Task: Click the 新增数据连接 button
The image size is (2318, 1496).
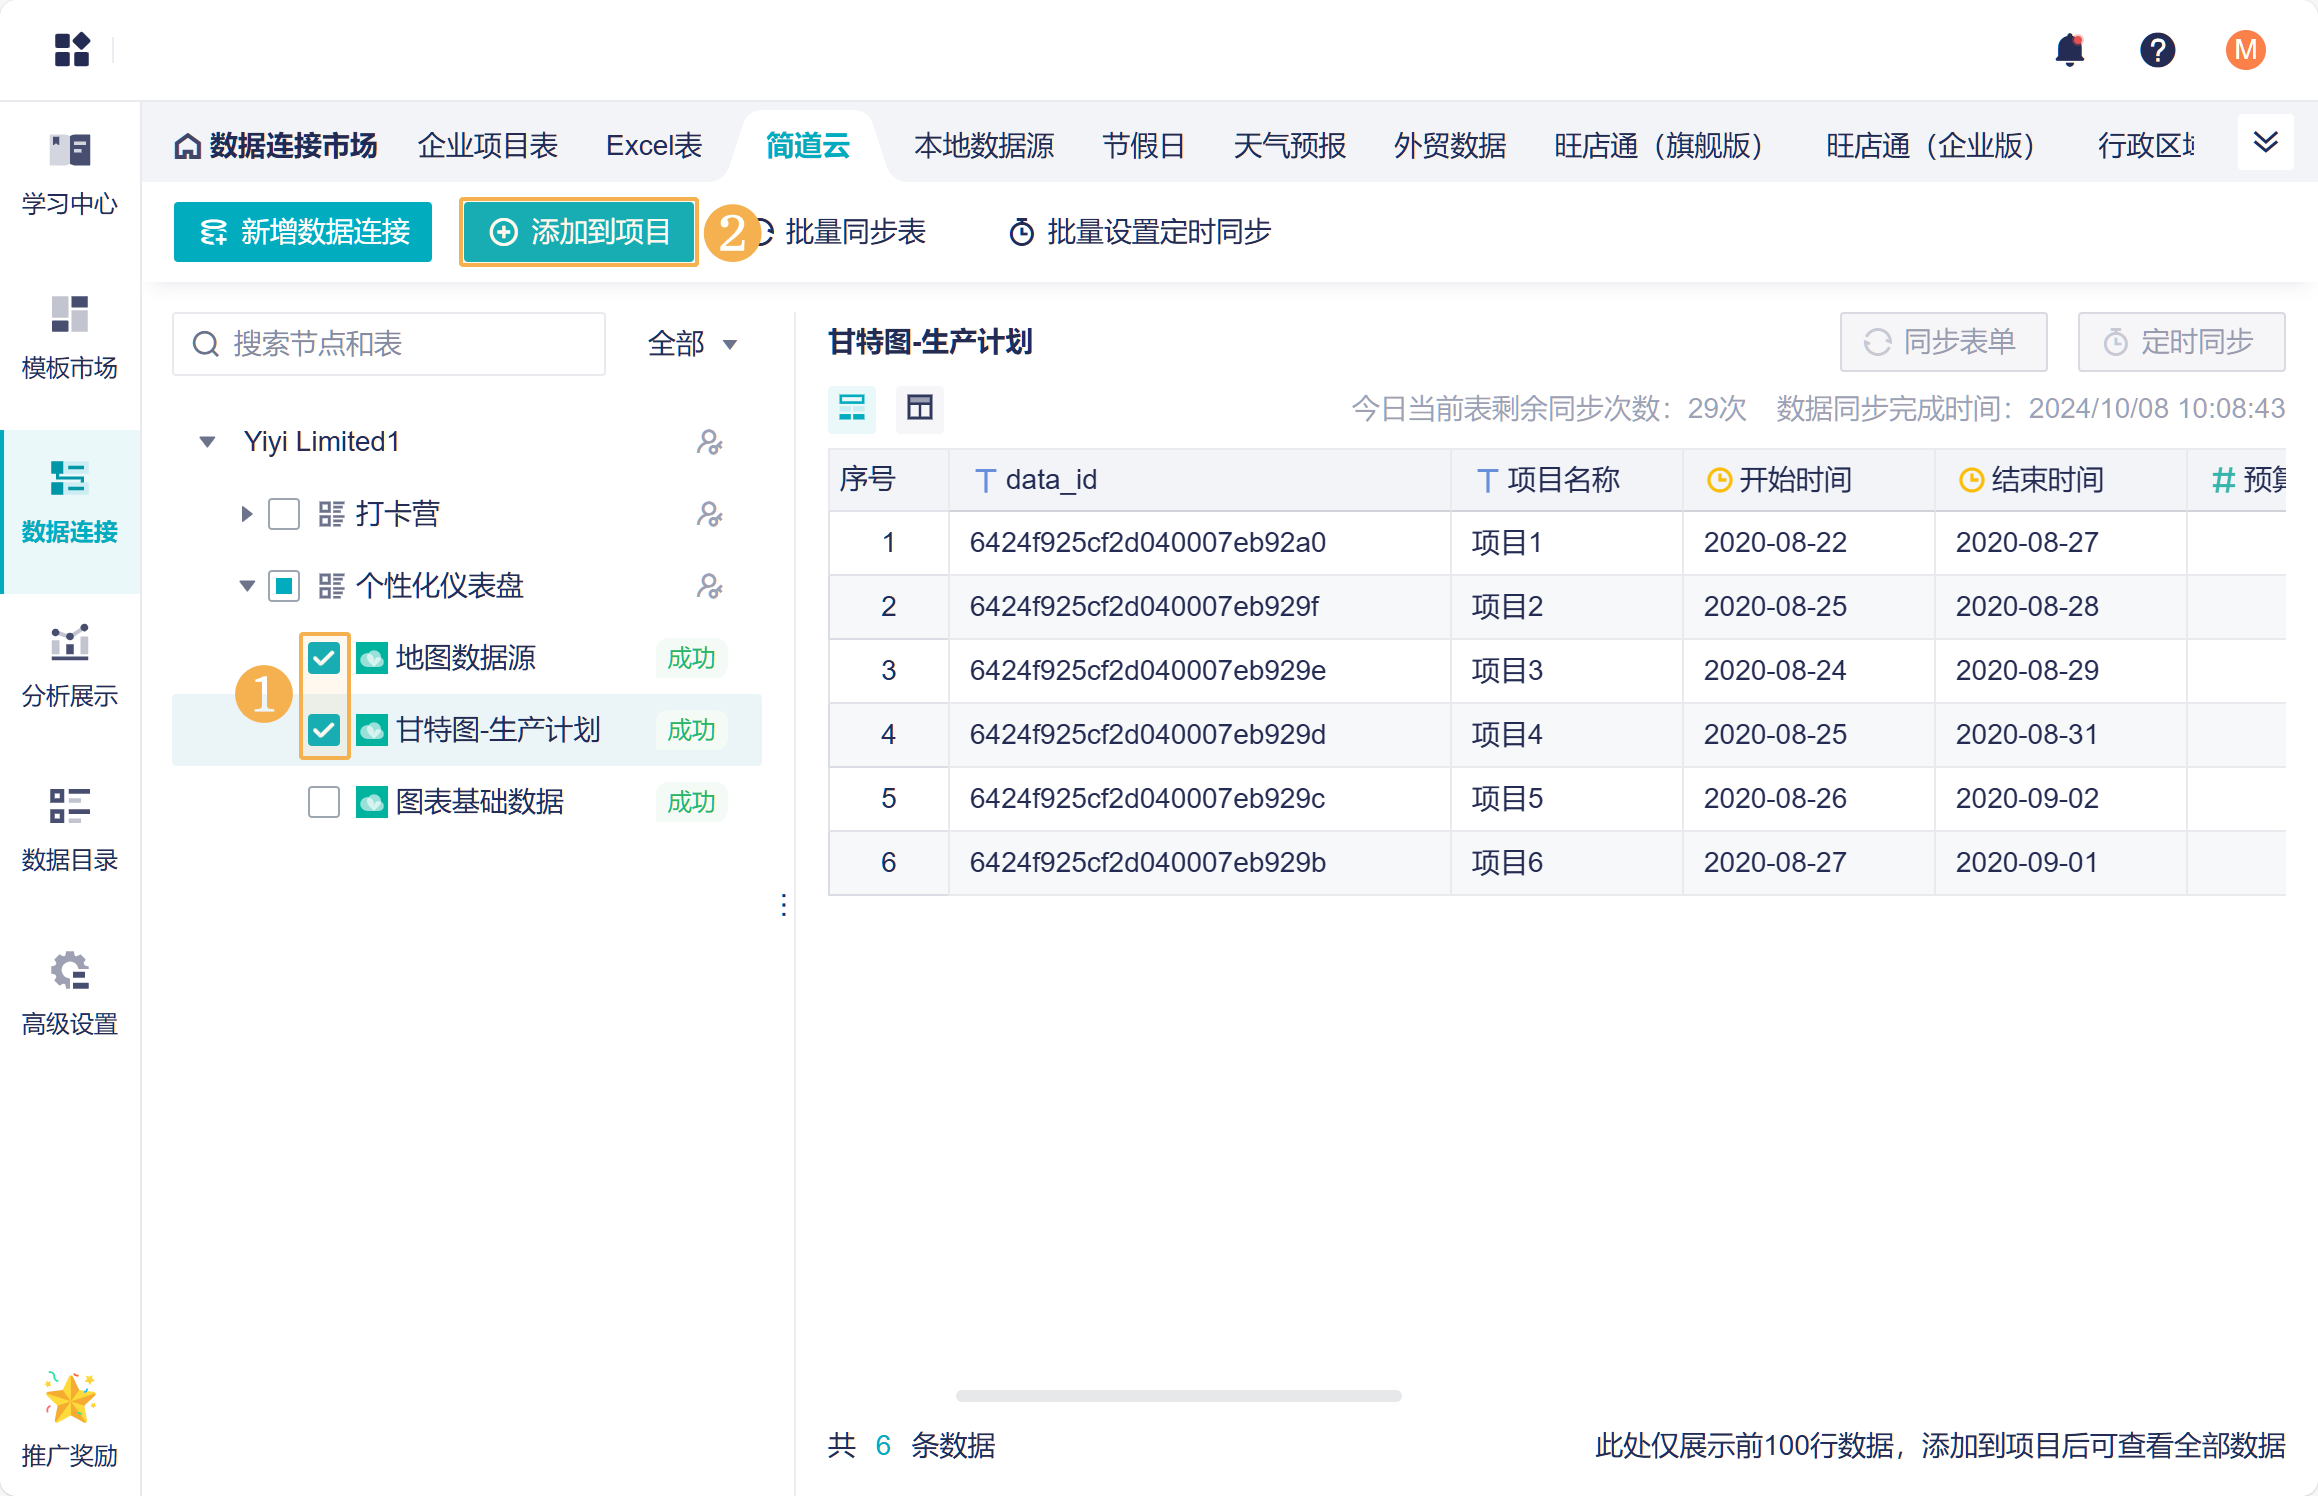Action: (x=303, y=232)
